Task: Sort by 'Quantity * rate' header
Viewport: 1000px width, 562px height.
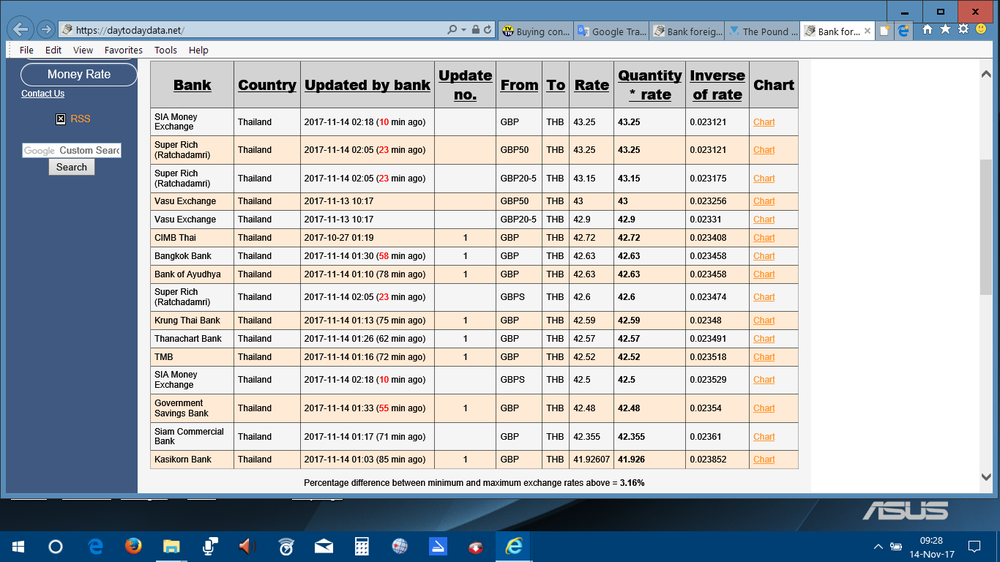Action: (x=650, y=85)
